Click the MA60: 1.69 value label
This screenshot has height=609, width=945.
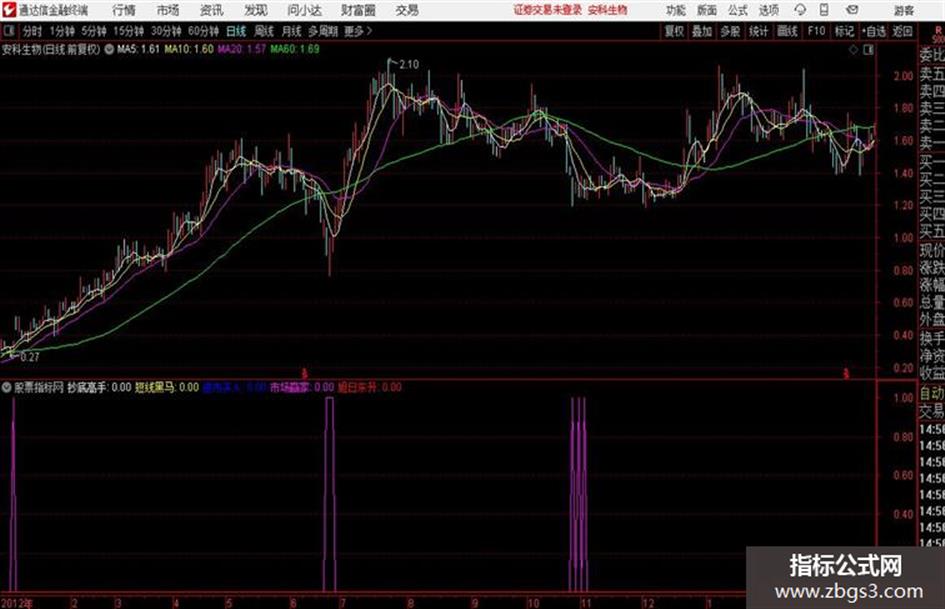(x=295, y=49)
